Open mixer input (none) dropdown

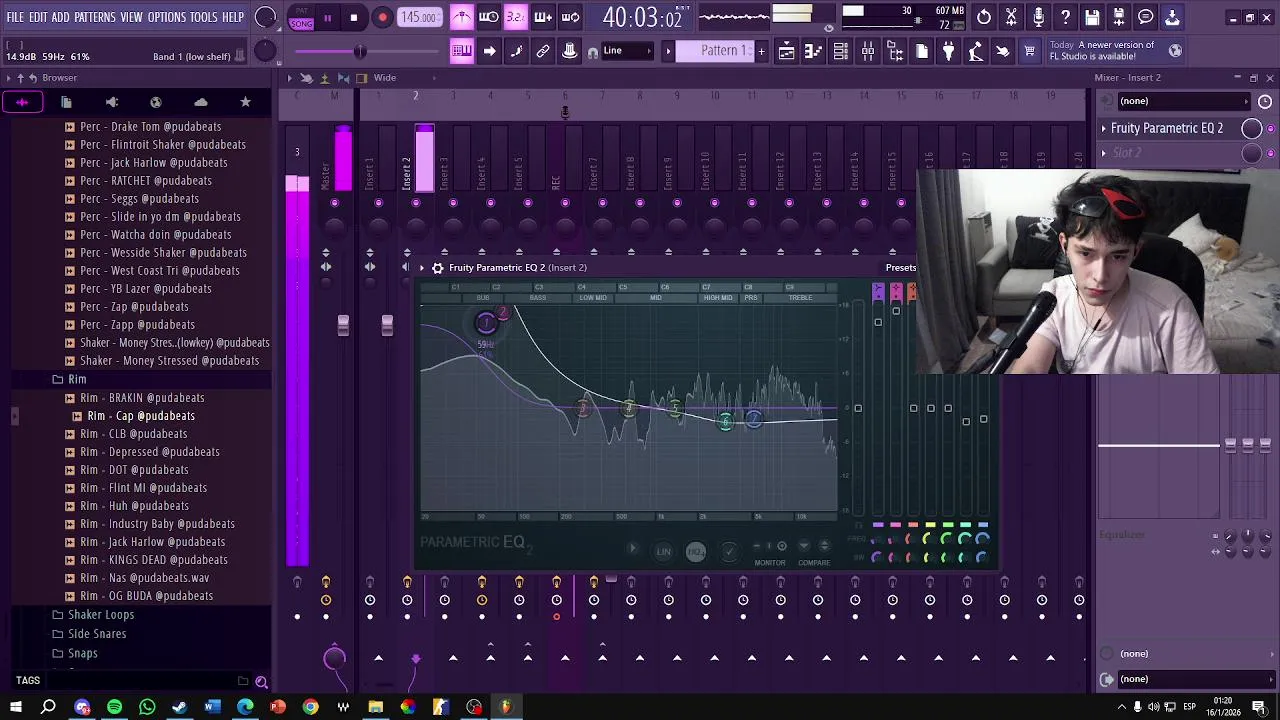(1182, 101)
